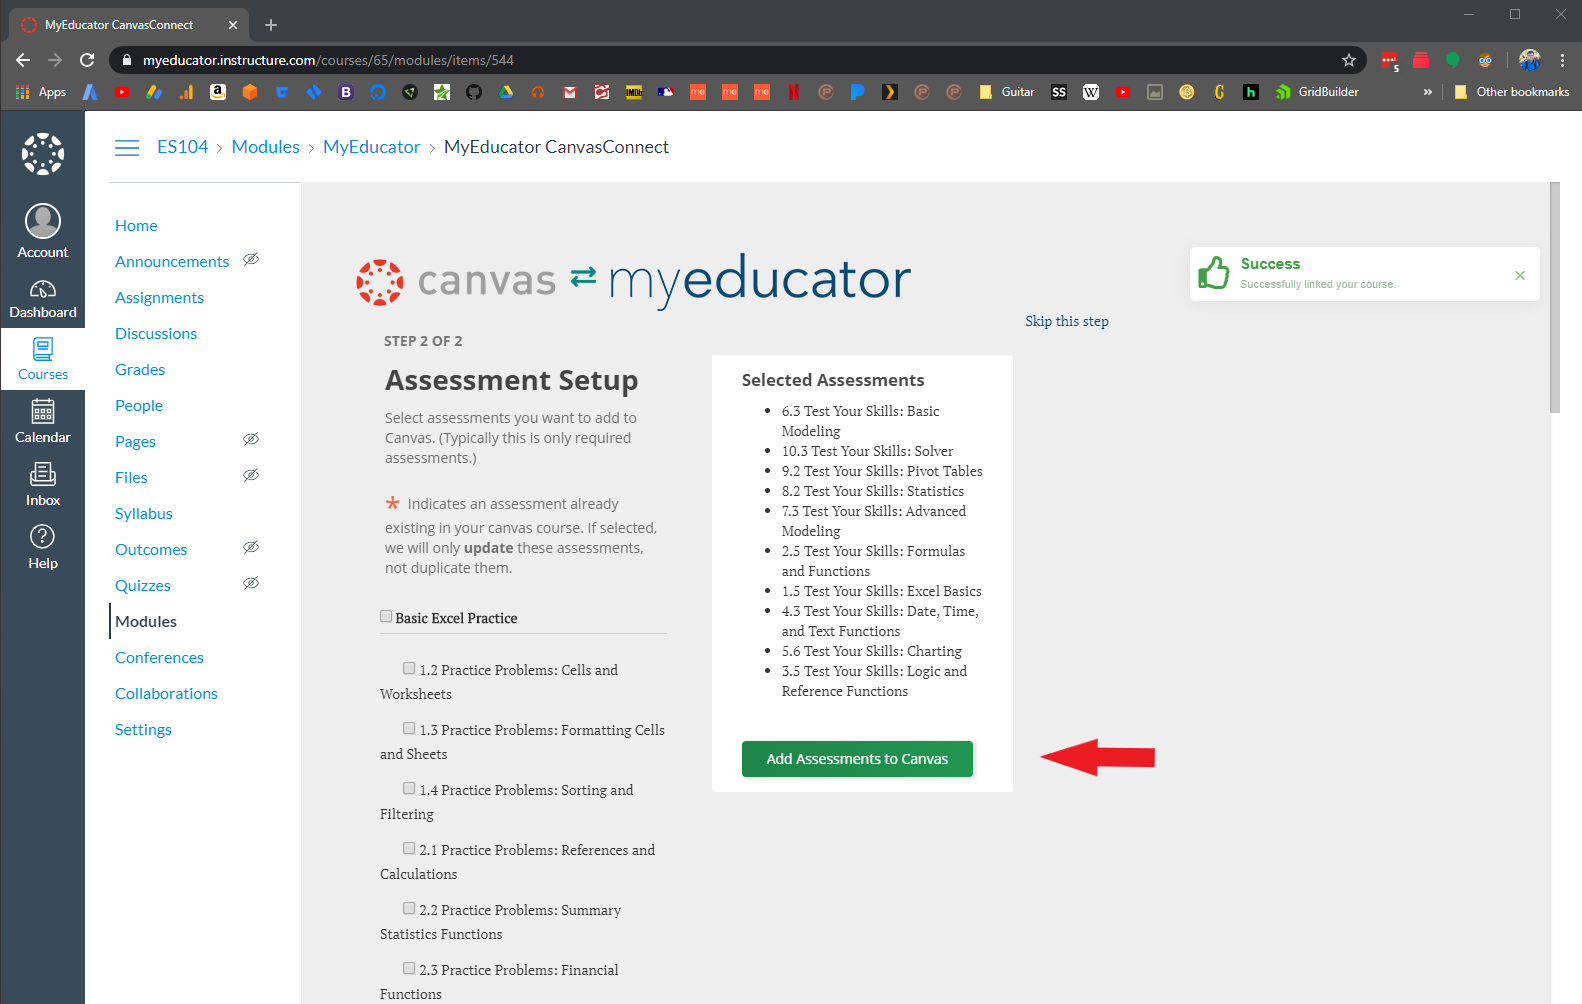Open Home in course navigation
The height and width of the screenshot is (1004, 1582).
click(x=136, y=226)
